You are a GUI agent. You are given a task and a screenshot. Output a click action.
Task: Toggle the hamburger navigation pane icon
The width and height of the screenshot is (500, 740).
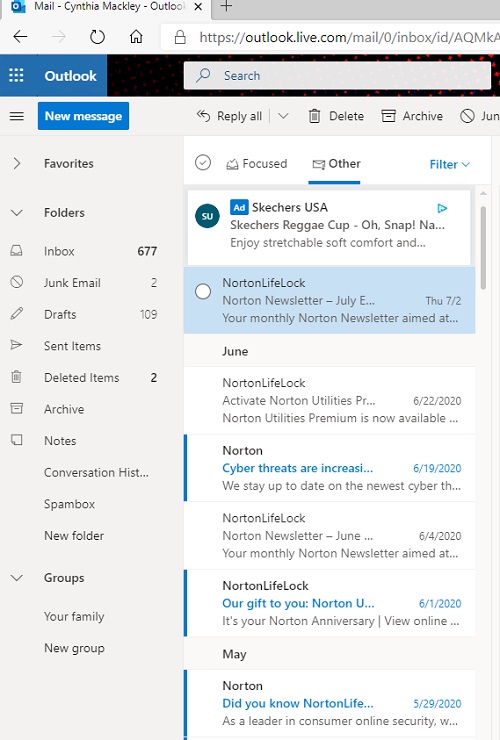pos(17,116)
